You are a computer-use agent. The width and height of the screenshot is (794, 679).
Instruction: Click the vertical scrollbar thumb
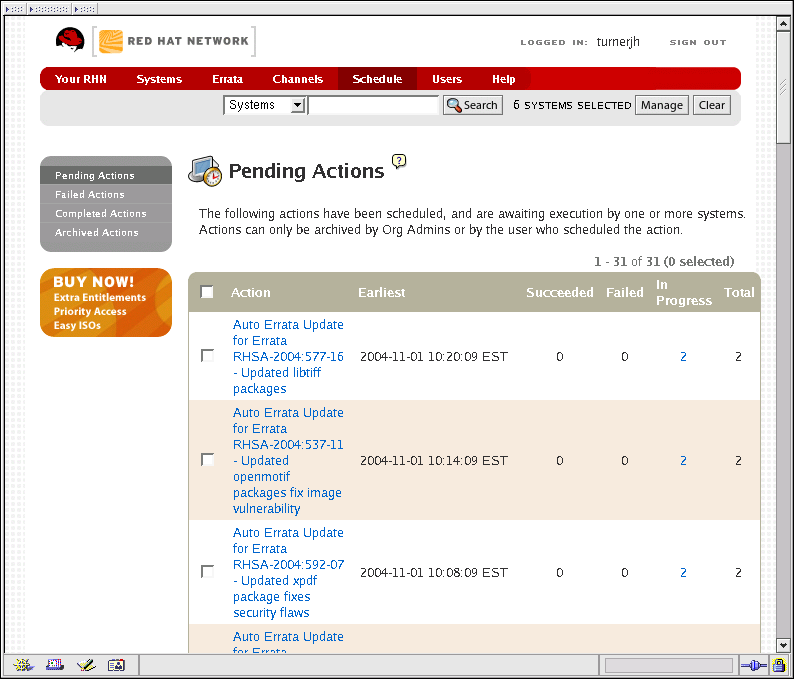tap(783, 88)
